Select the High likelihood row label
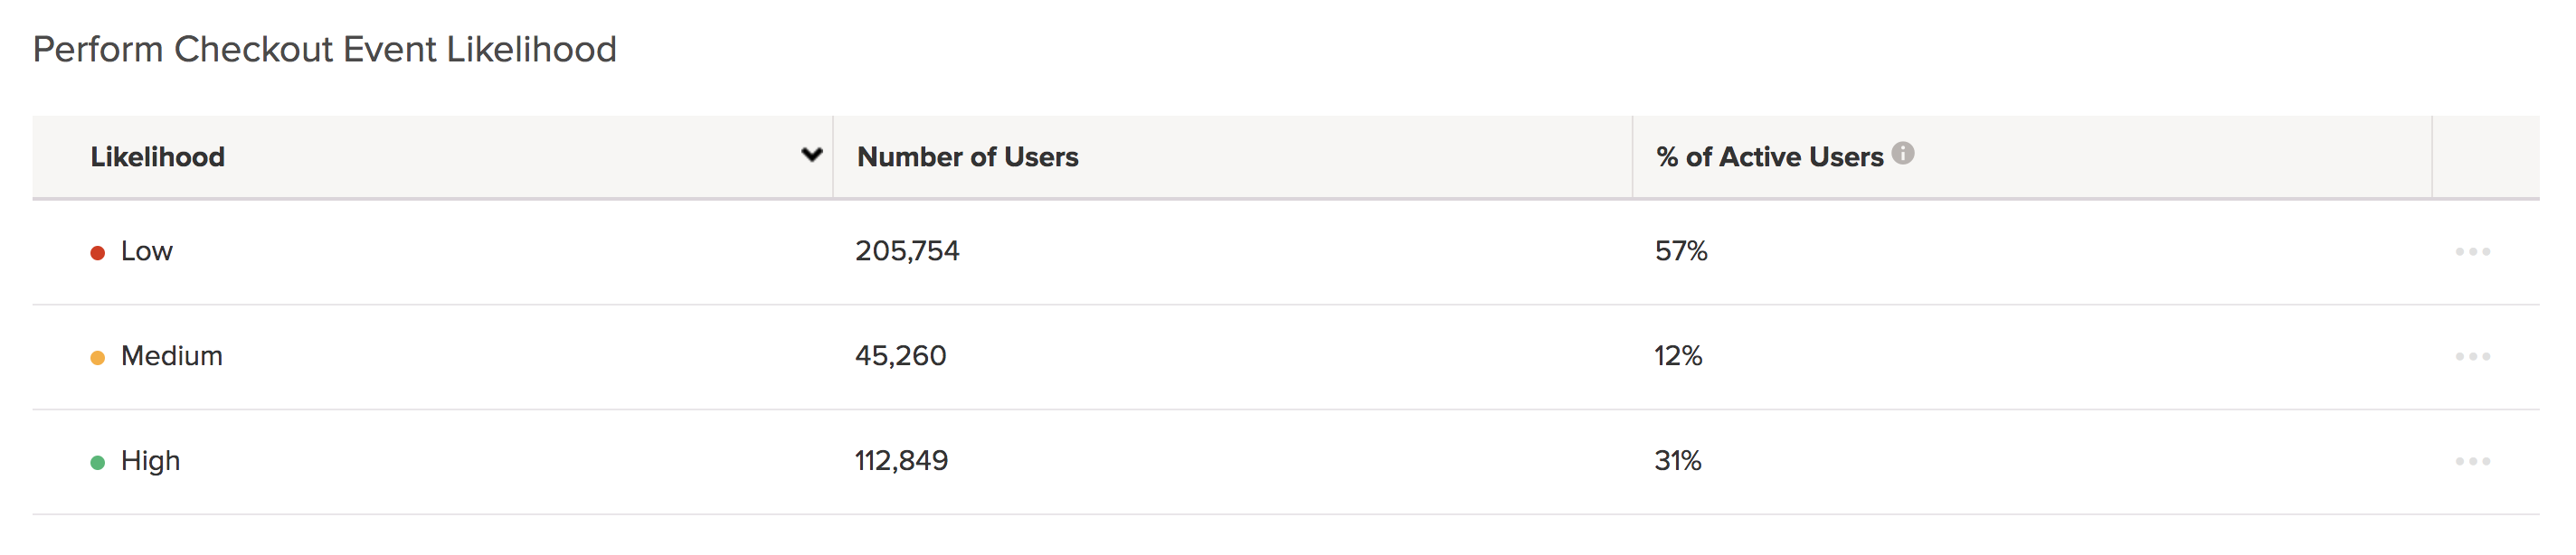 [151, 461]
